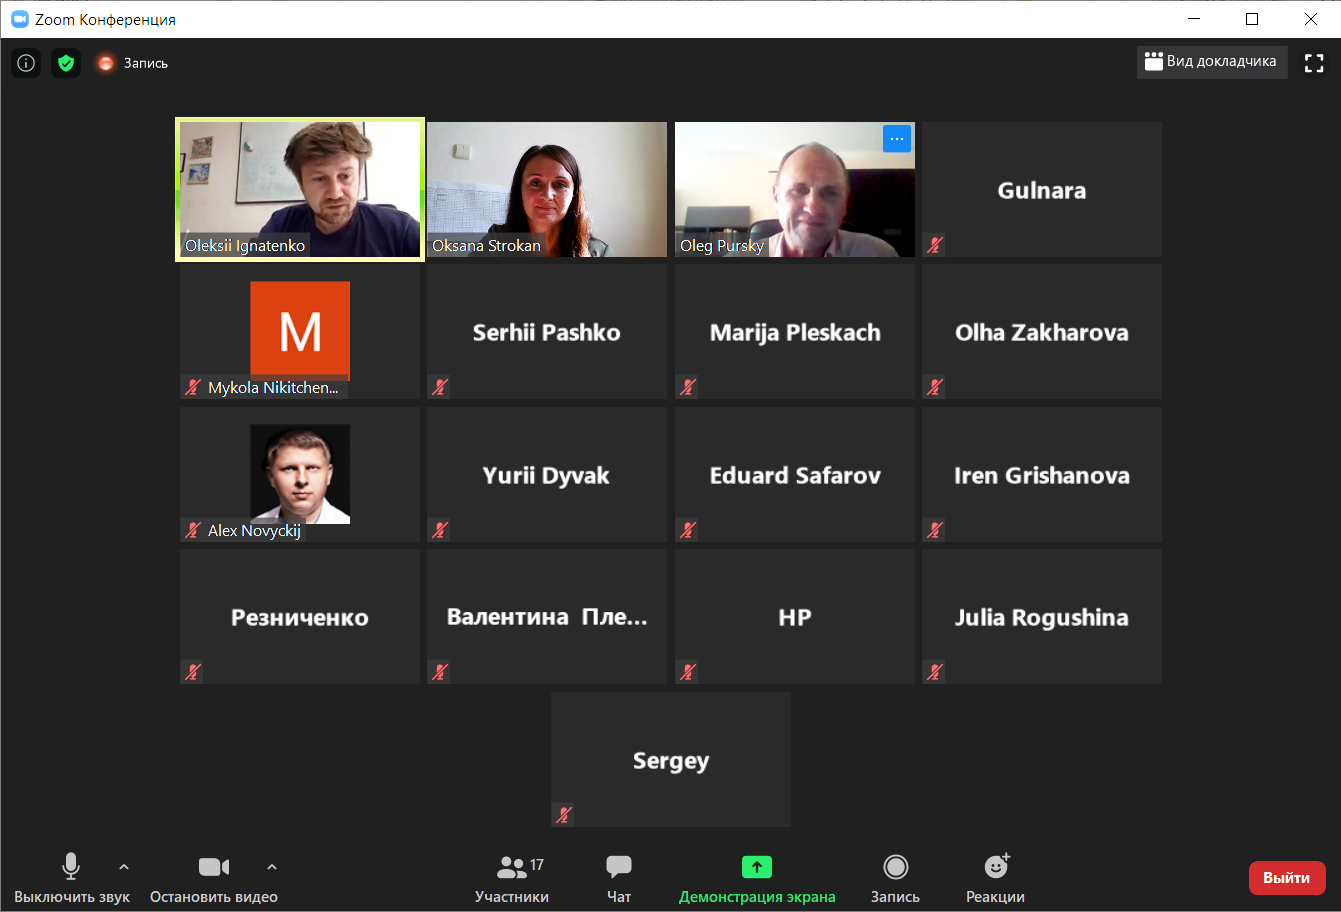Switch layout via Вид докладчика

point(1212,62)
